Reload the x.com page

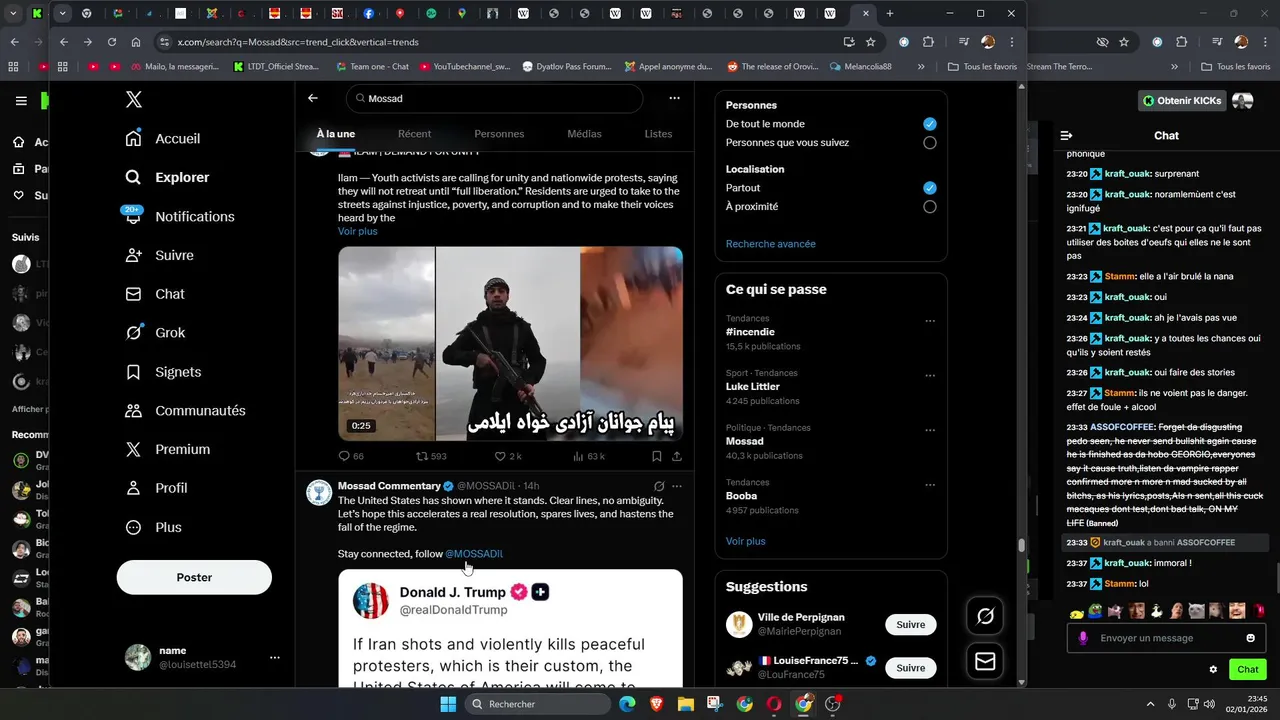(112, 42)
